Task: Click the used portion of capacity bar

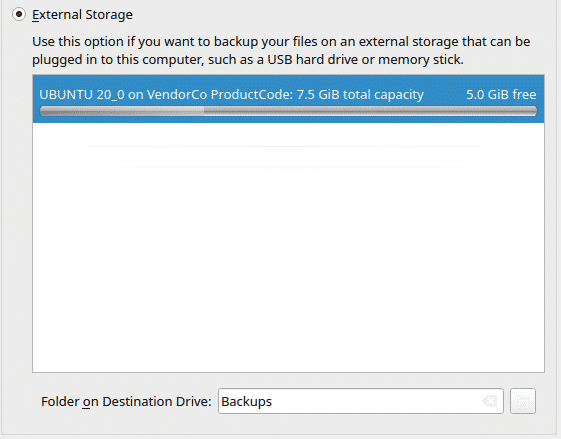Action: (122, 111)
